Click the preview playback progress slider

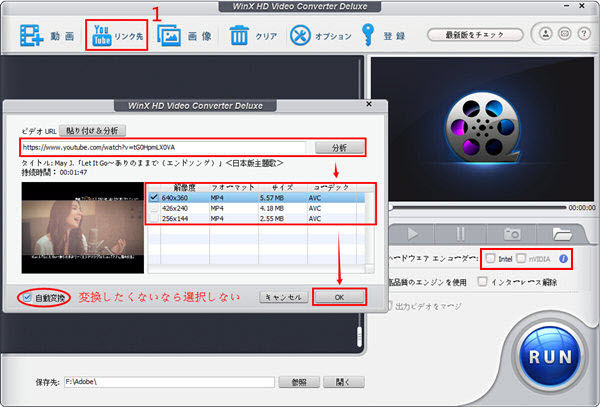477,207
